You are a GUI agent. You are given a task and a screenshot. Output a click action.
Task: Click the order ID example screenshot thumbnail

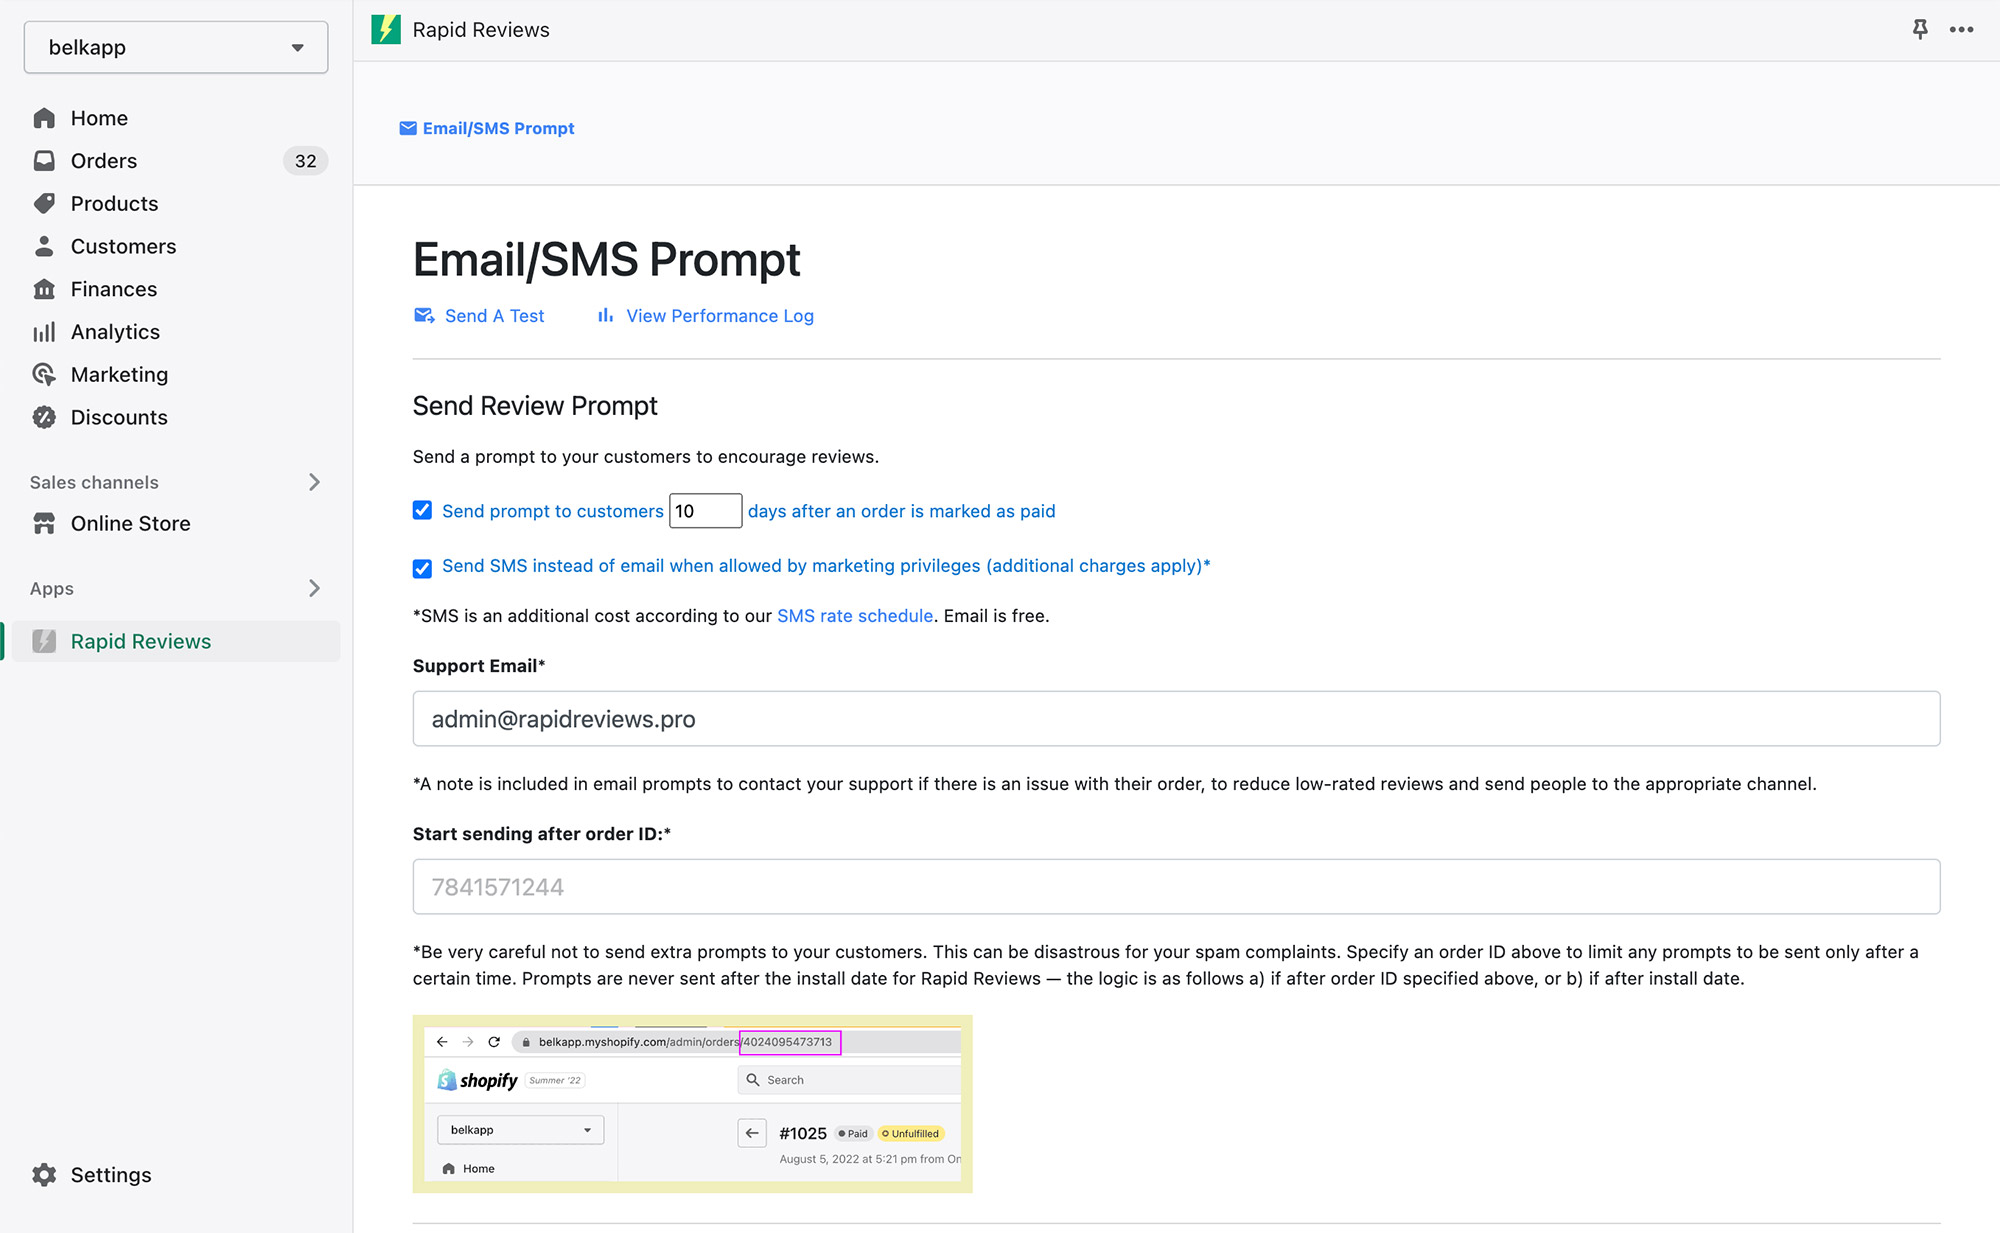(692, 1104)
